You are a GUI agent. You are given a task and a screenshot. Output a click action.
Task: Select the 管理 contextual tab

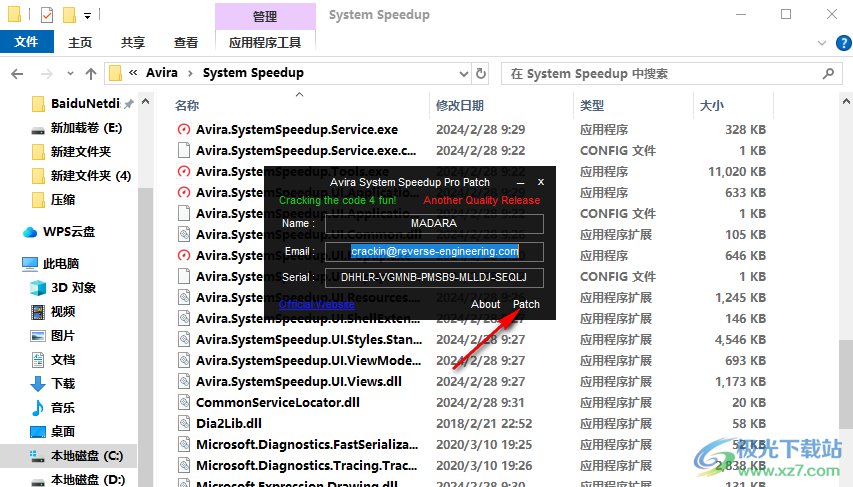point(265,16)
